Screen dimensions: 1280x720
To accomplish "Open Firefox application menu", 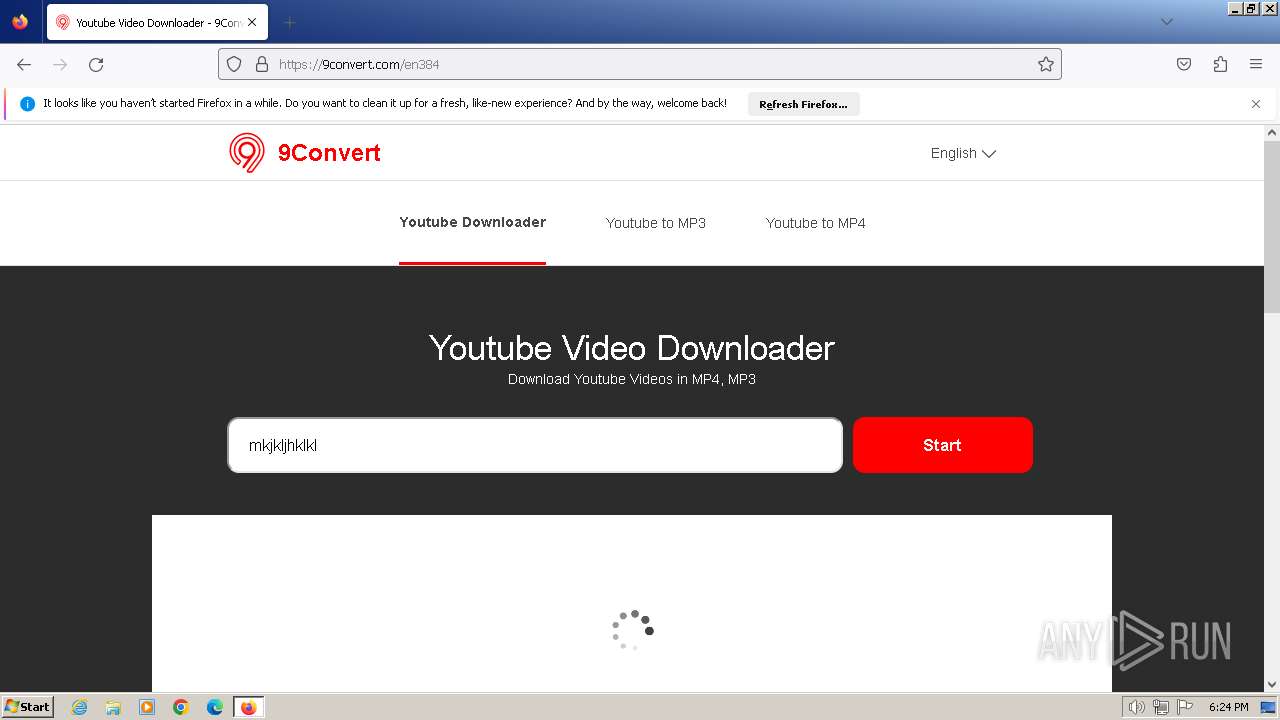I will (1256, 64).
